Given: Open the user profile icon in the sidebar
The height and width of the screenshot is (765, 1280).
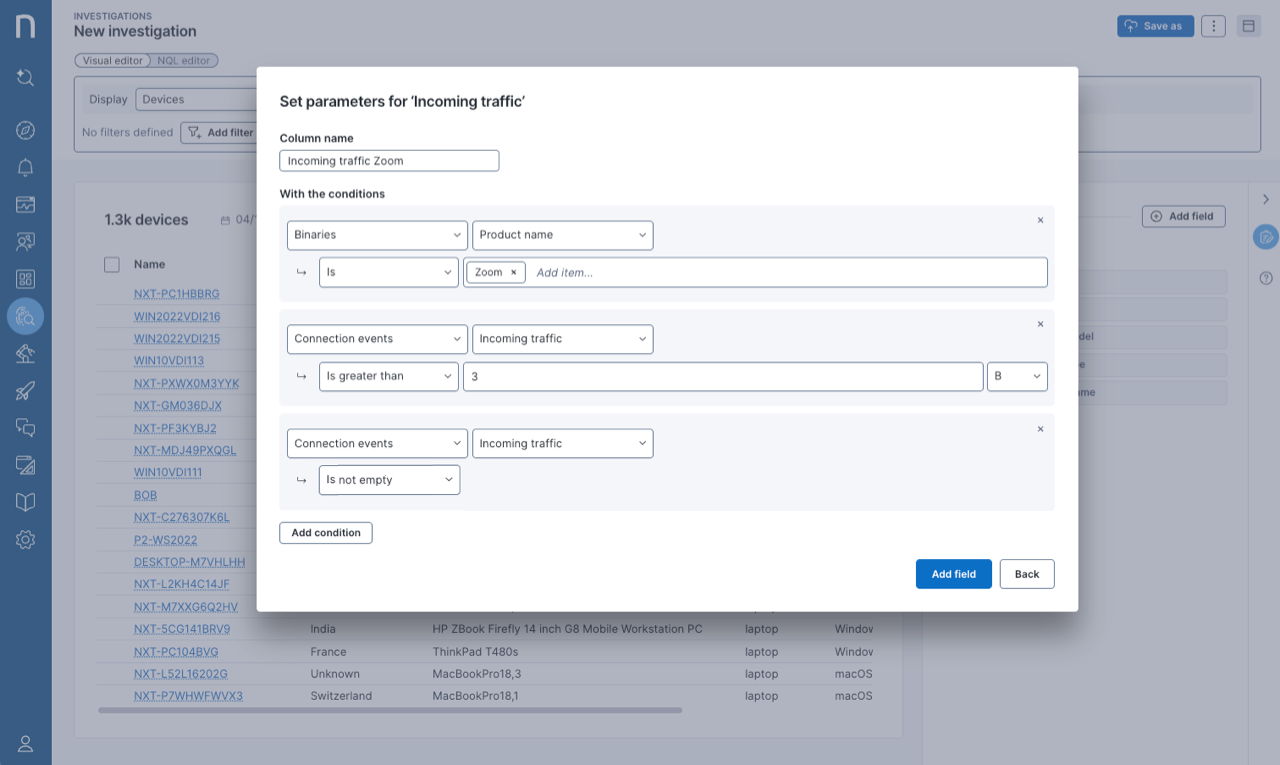Looking at the screenshot, I should [25, 743].
